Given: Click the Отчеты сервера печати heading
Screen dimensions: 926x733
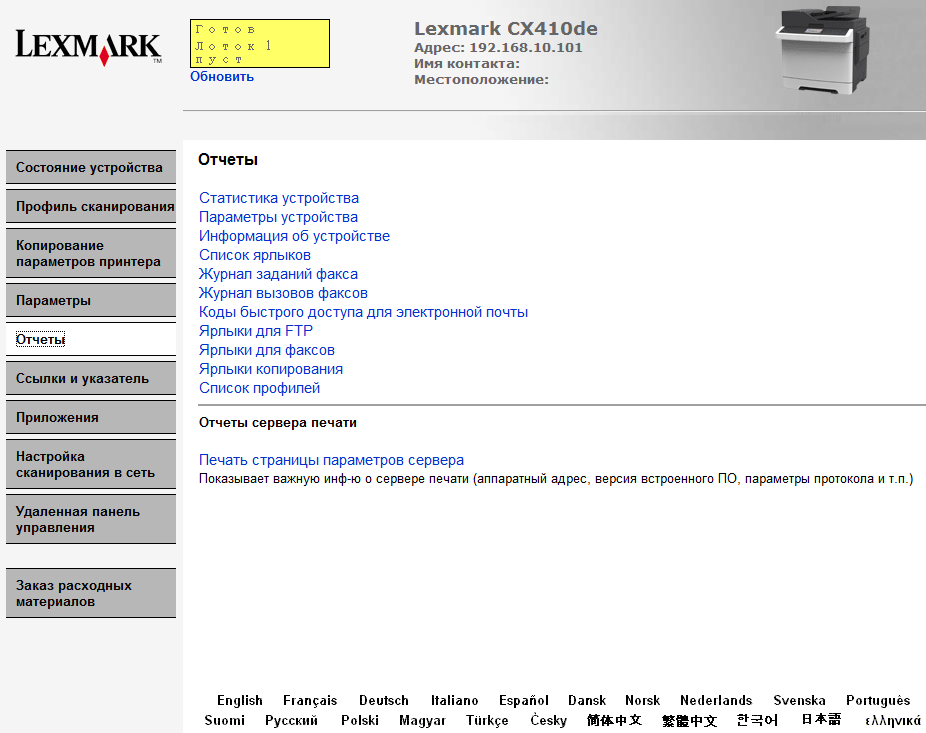Looking at the screenshot, I should click(x=278, y=423).
